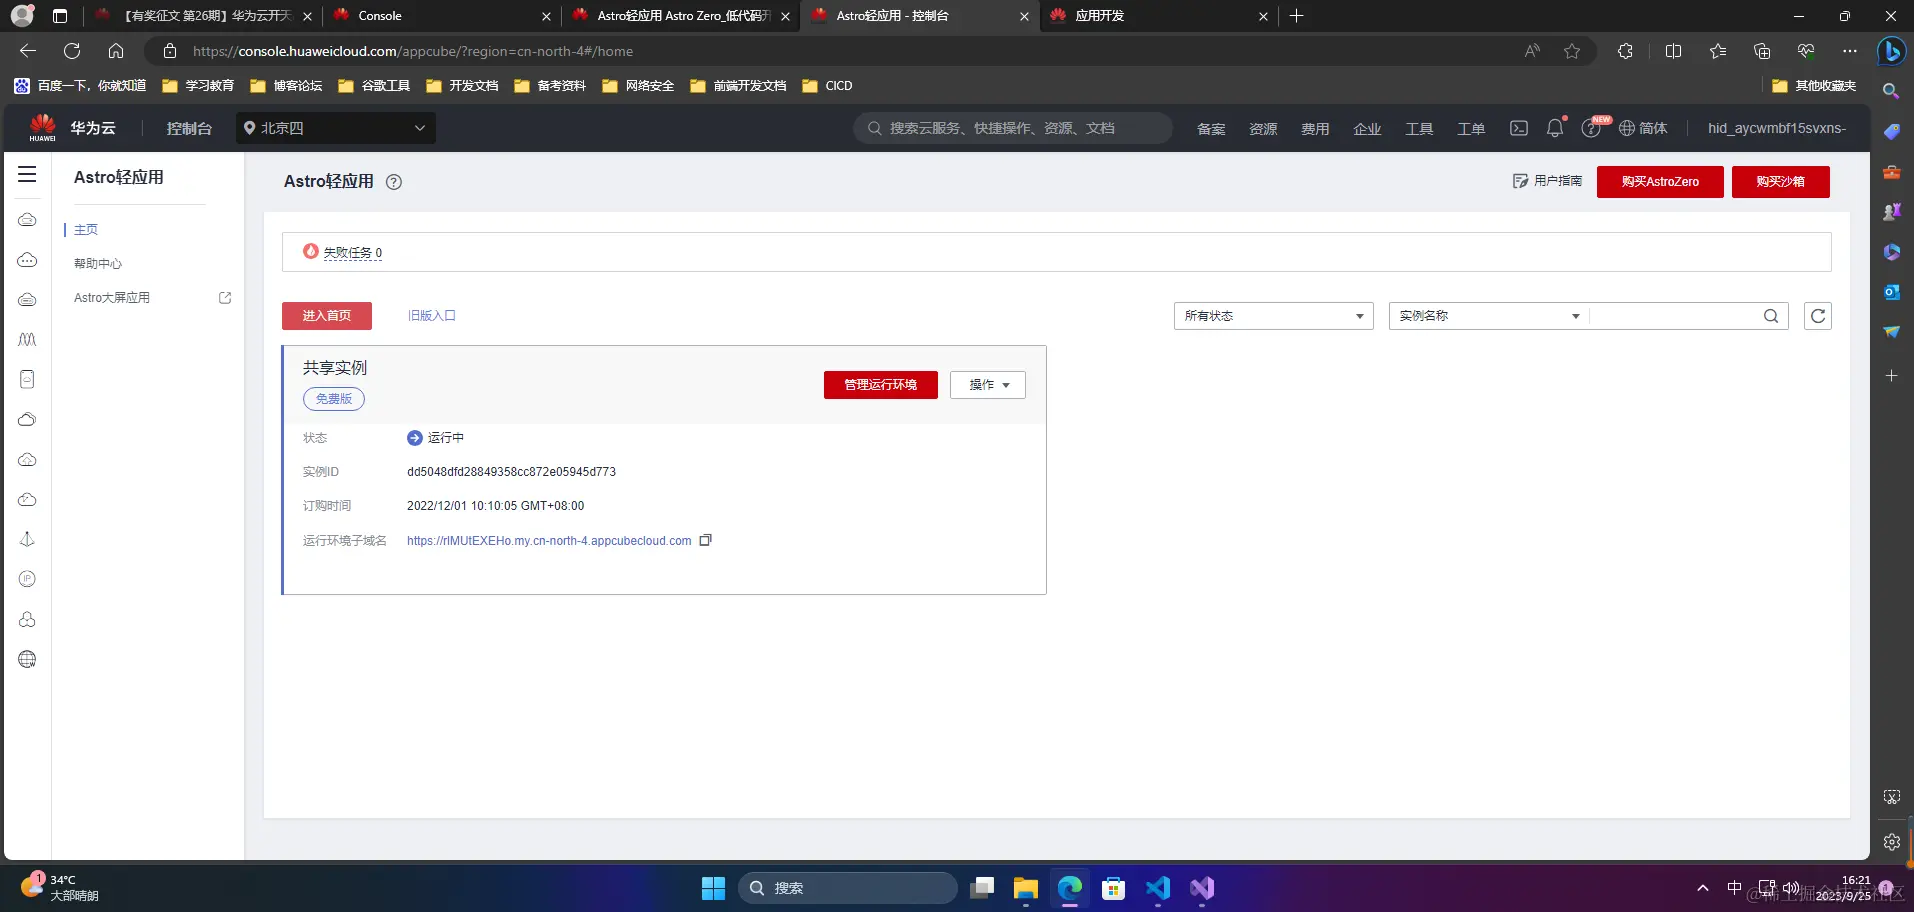1914x912 pixels.
Task: Copy the runtime subdomain URL with the copy icon
Action: [705, 540]
